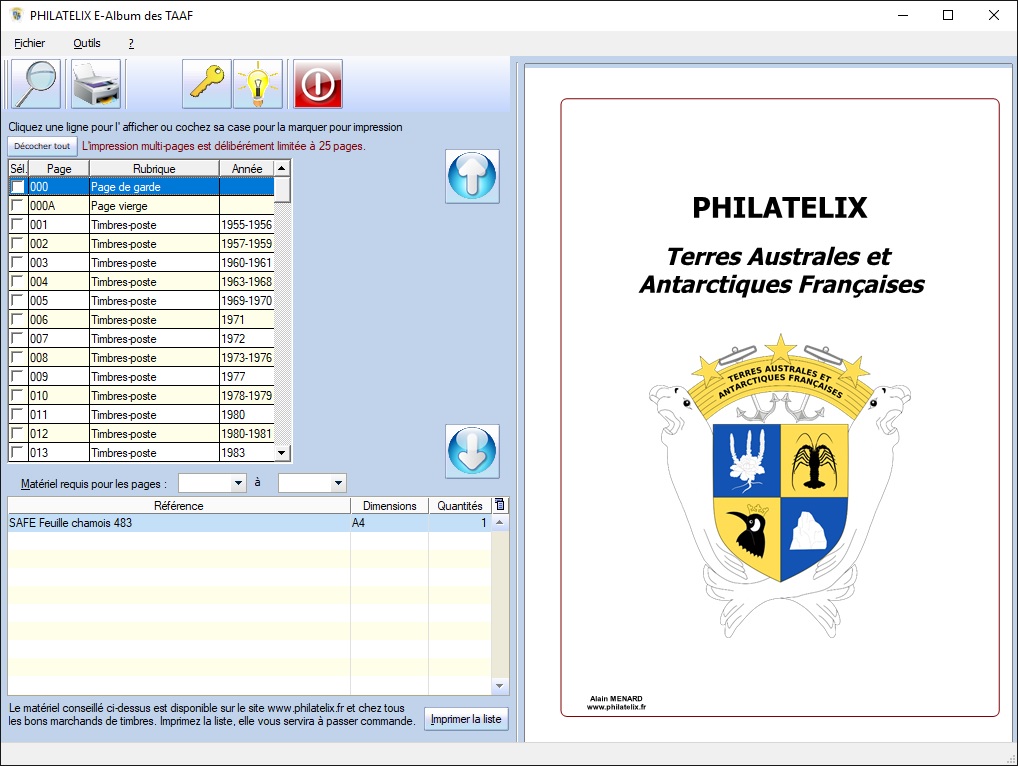Go to previous page with up arrow
The image size is (1018, 766).
(x=472, y=176)
